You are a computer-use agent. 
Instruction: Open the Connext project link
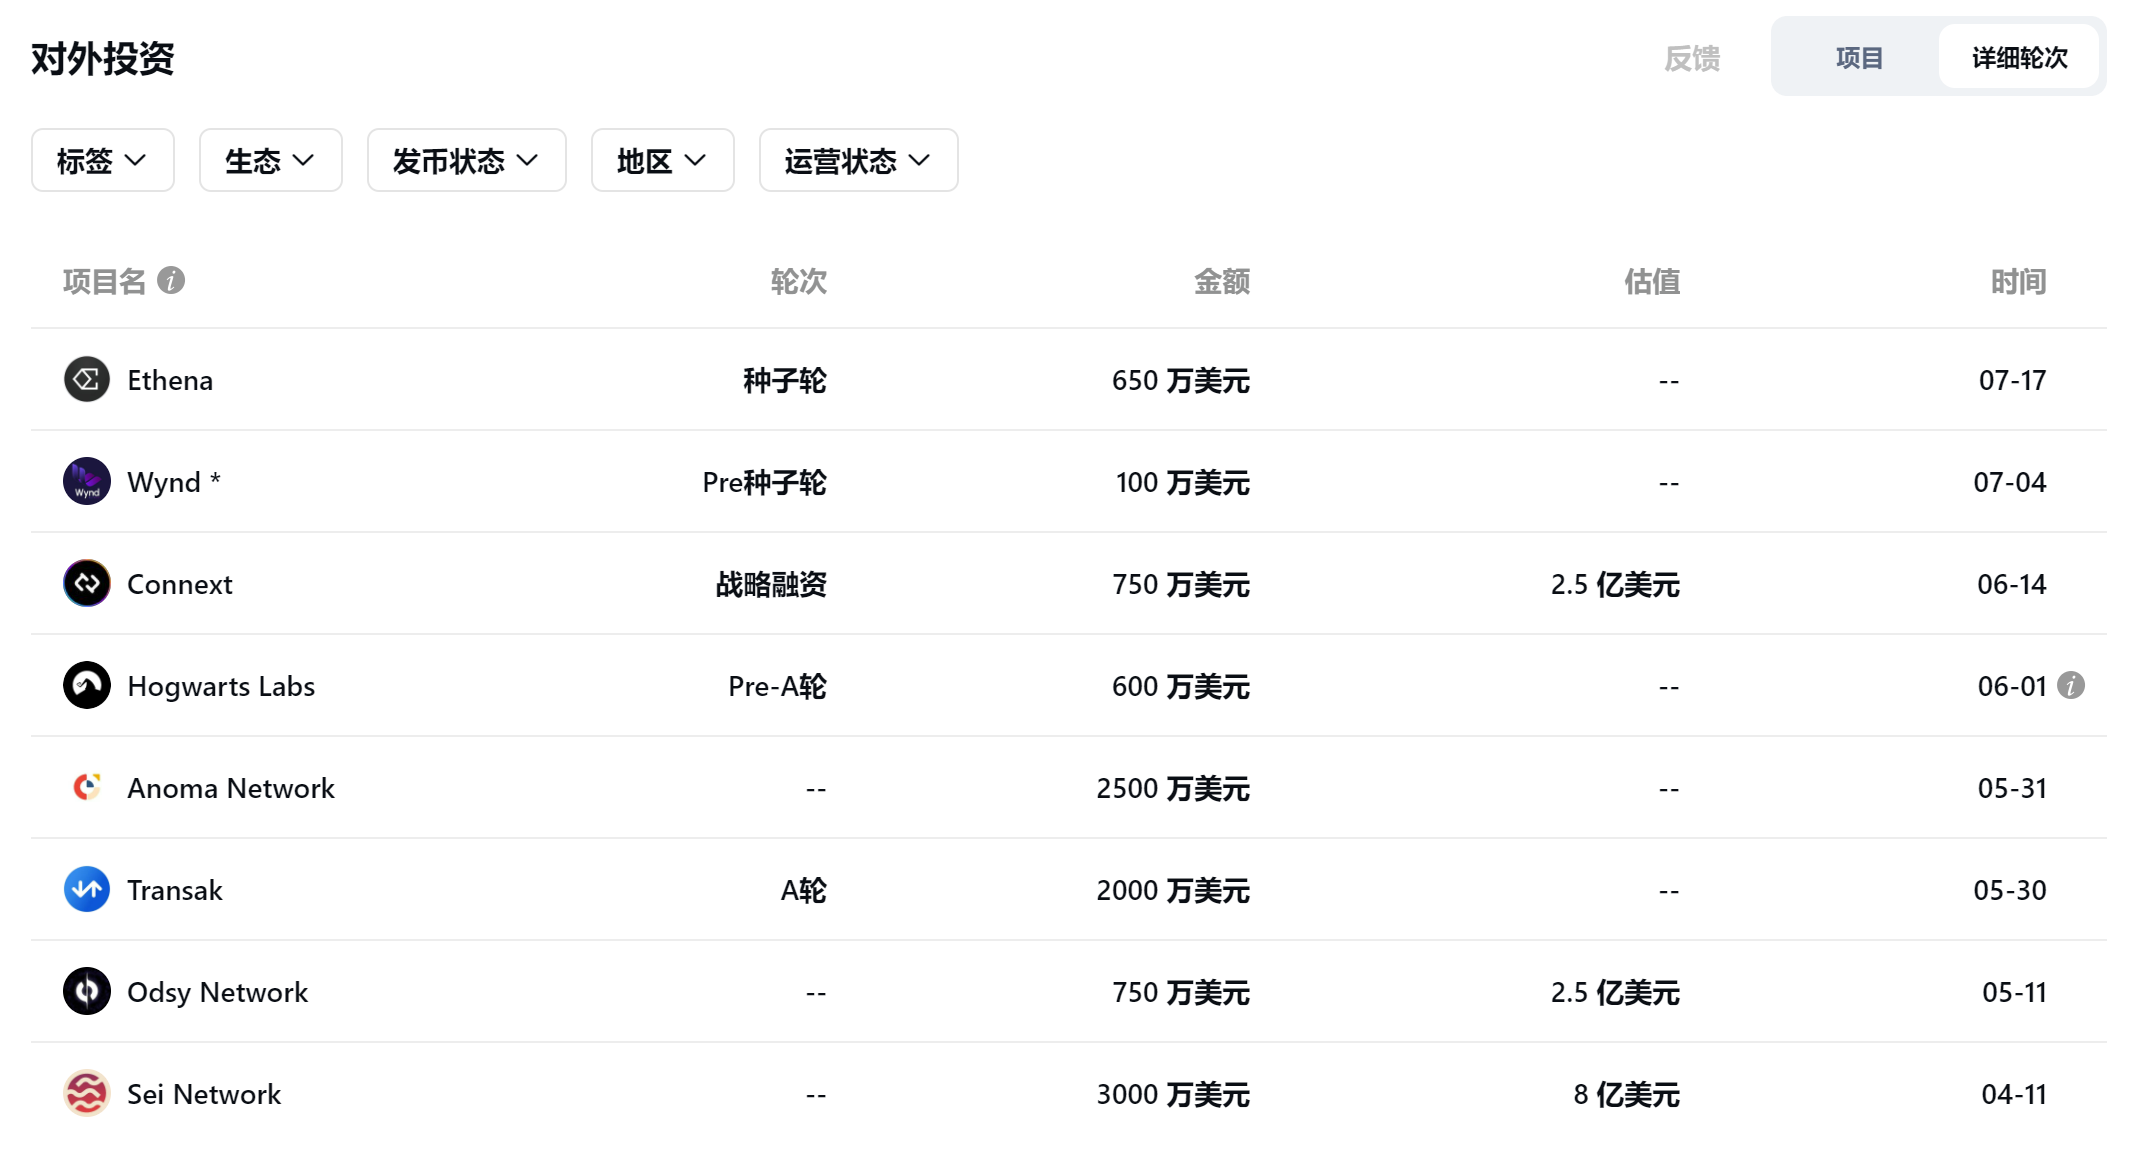tap(180, 585)
